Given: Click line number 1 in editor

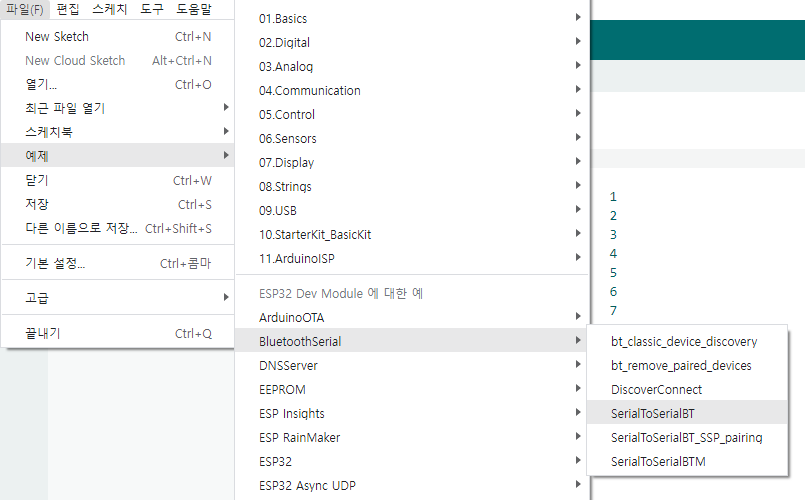Looking at the screenshot, I should (613, 197).
